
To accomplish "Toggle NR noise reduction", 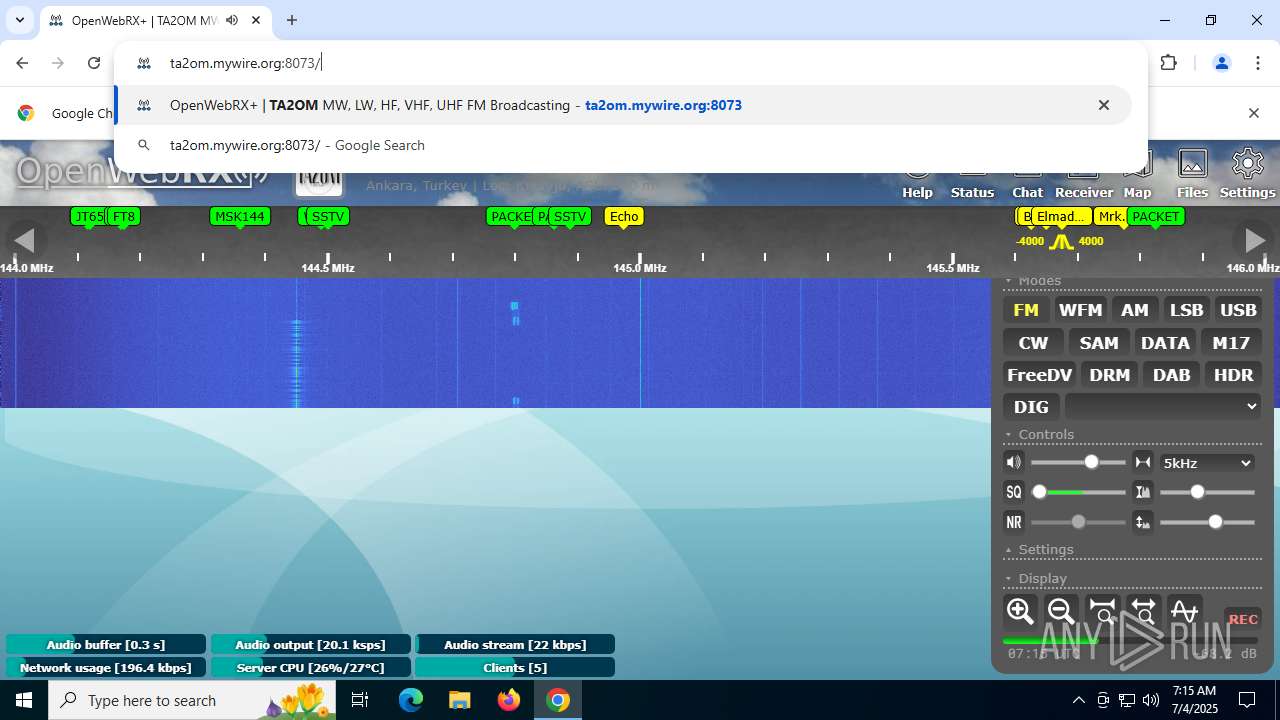I will click(x=1014, y=522).
